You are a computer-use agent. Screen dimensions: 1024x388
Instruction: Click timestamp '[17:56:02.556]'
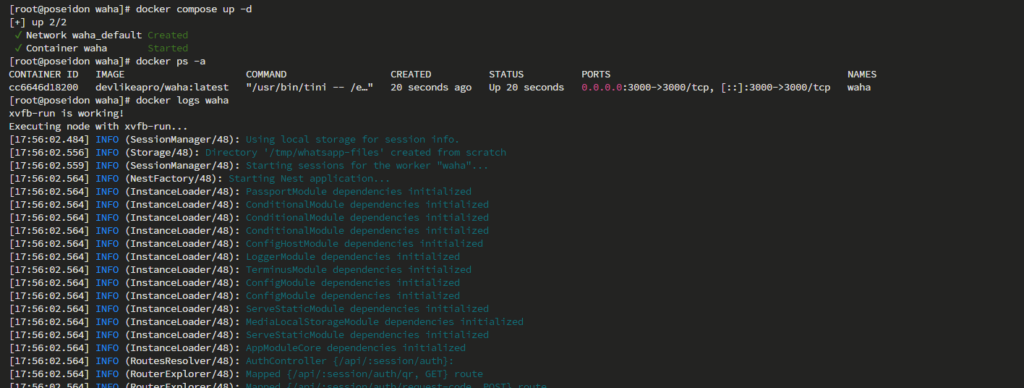click(x=50, y=153)
